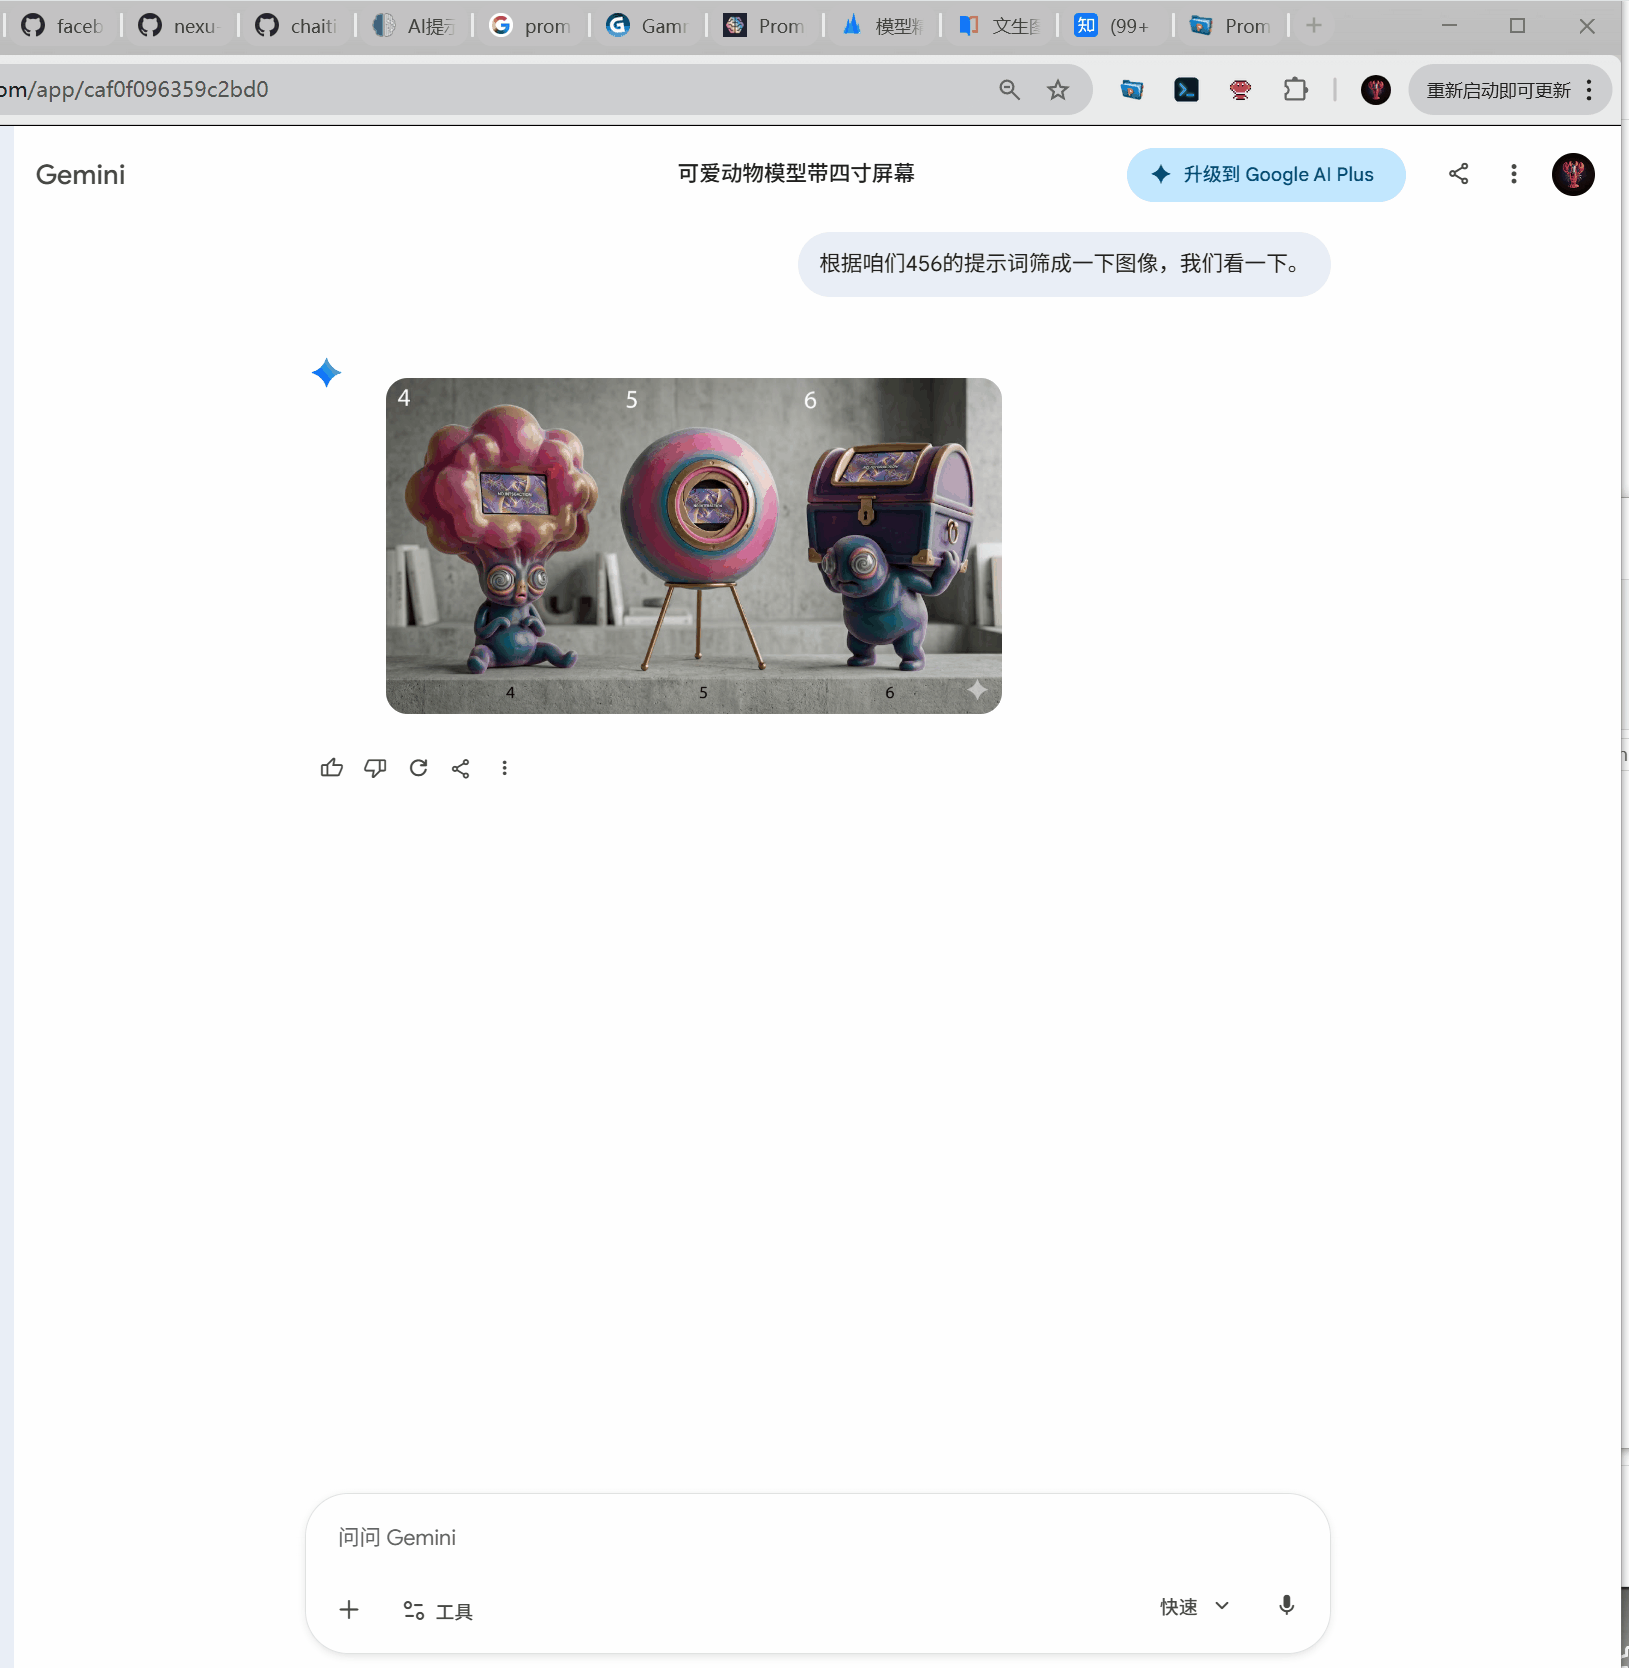Open the blue folder browser extension
1629x1668 pixels.
pos(1132,90)
